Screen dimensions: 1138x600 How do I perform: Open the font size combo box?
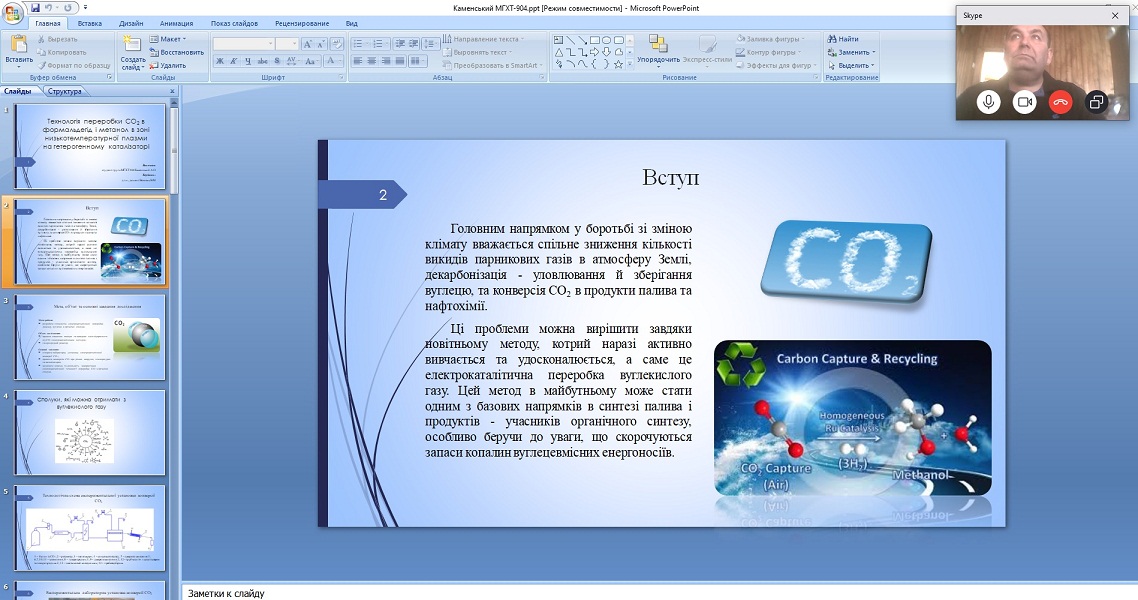coord(287,44)
